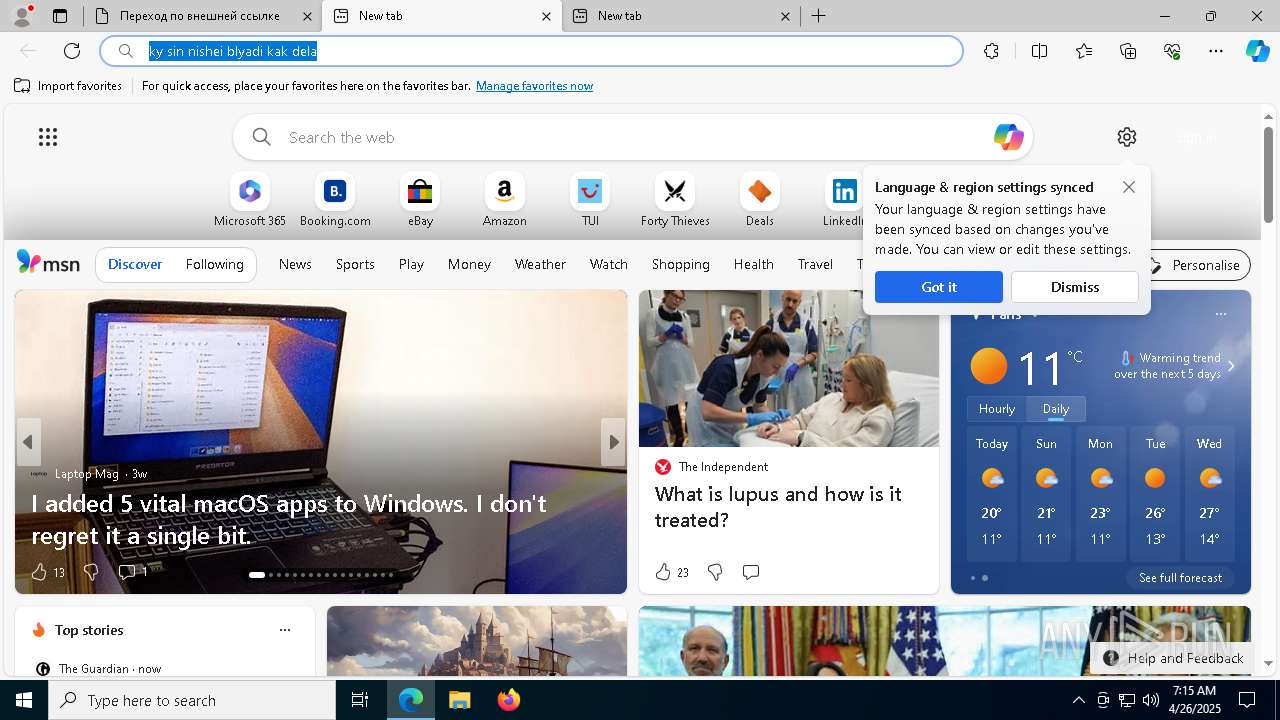This screenshot has height=720, width=1280.
Task: Open the notification center icon
Action: 1247,700
